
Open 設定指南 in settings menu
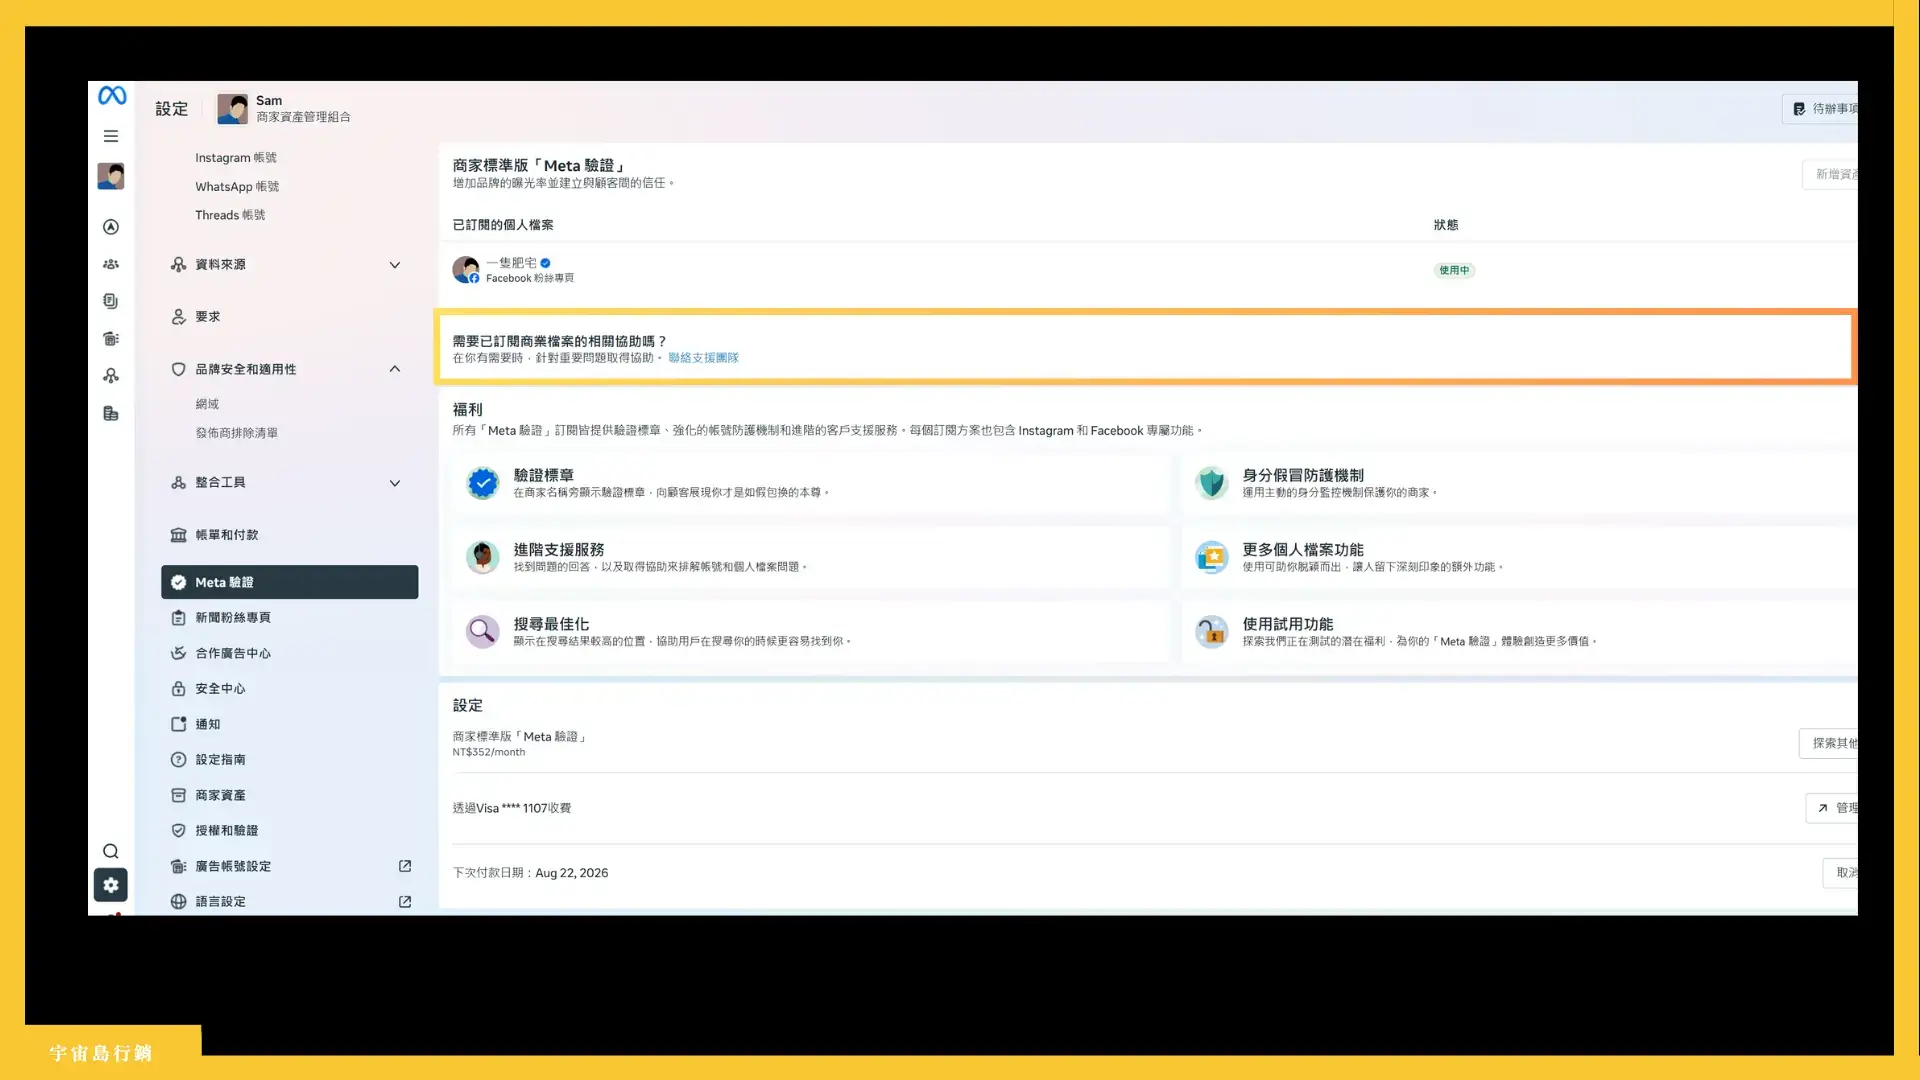[220, 760]
